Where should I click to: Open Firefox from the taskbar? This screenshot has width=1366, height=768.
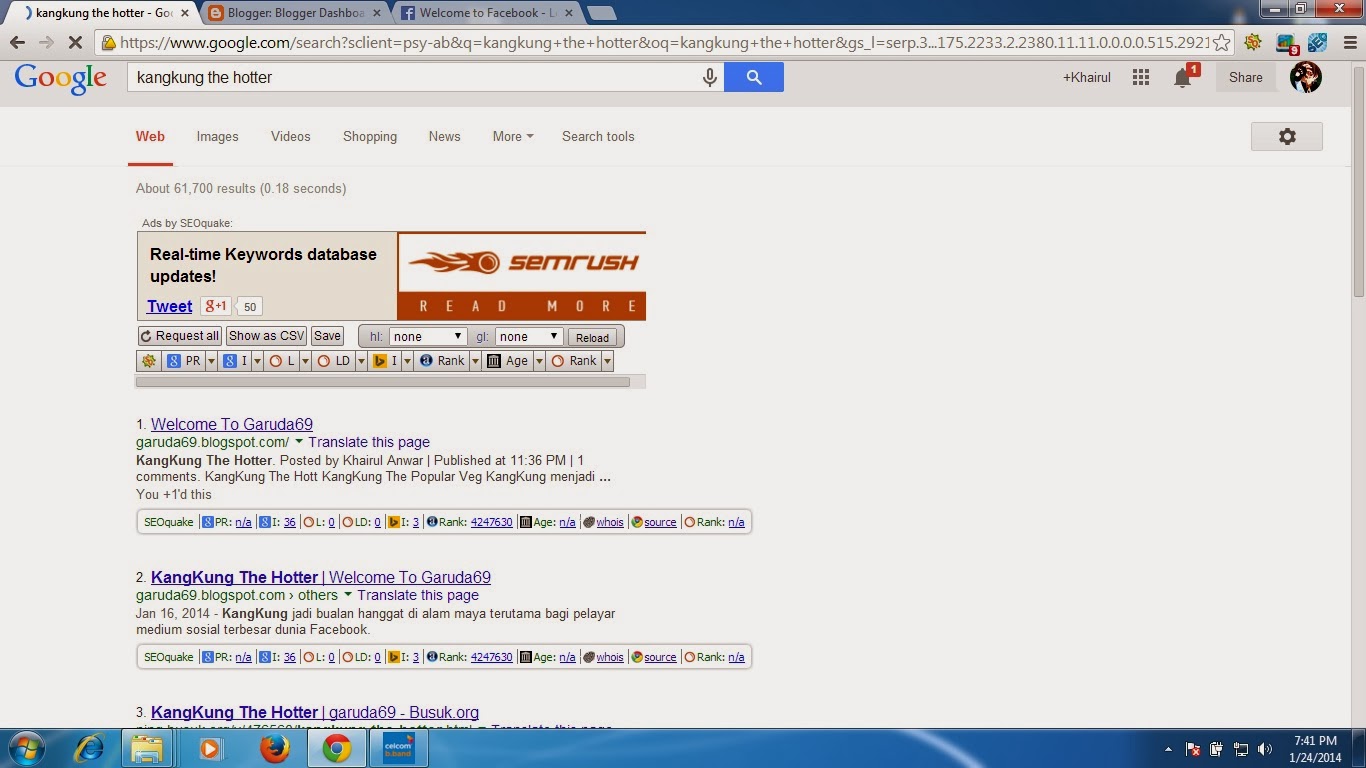(x=273, y=748)
